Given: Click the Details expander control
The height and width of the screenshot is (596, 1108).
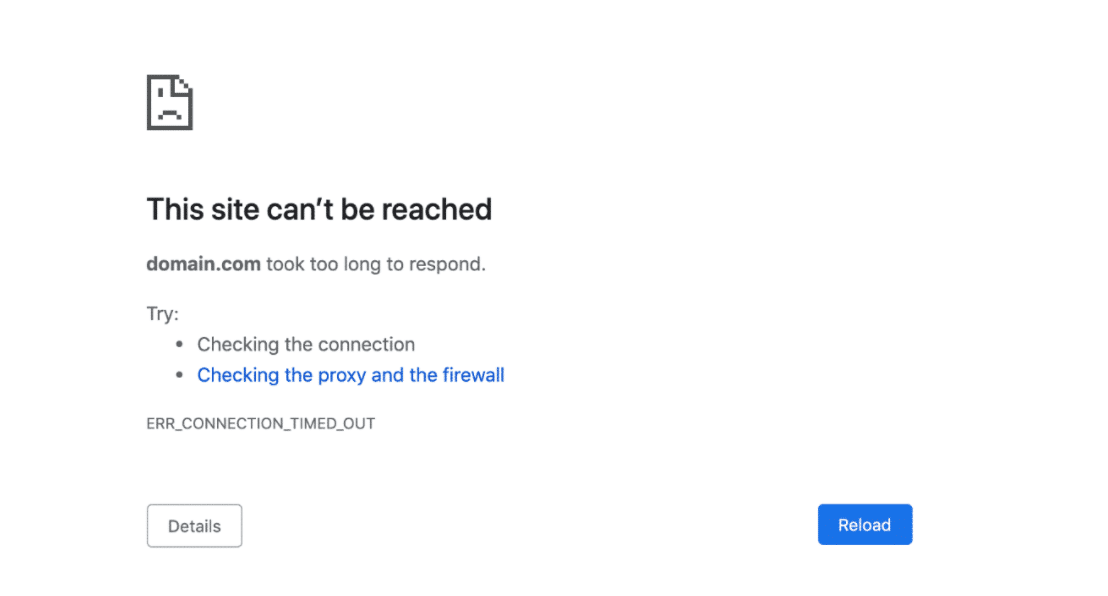Looking at the screenshot, I should 194,525.
